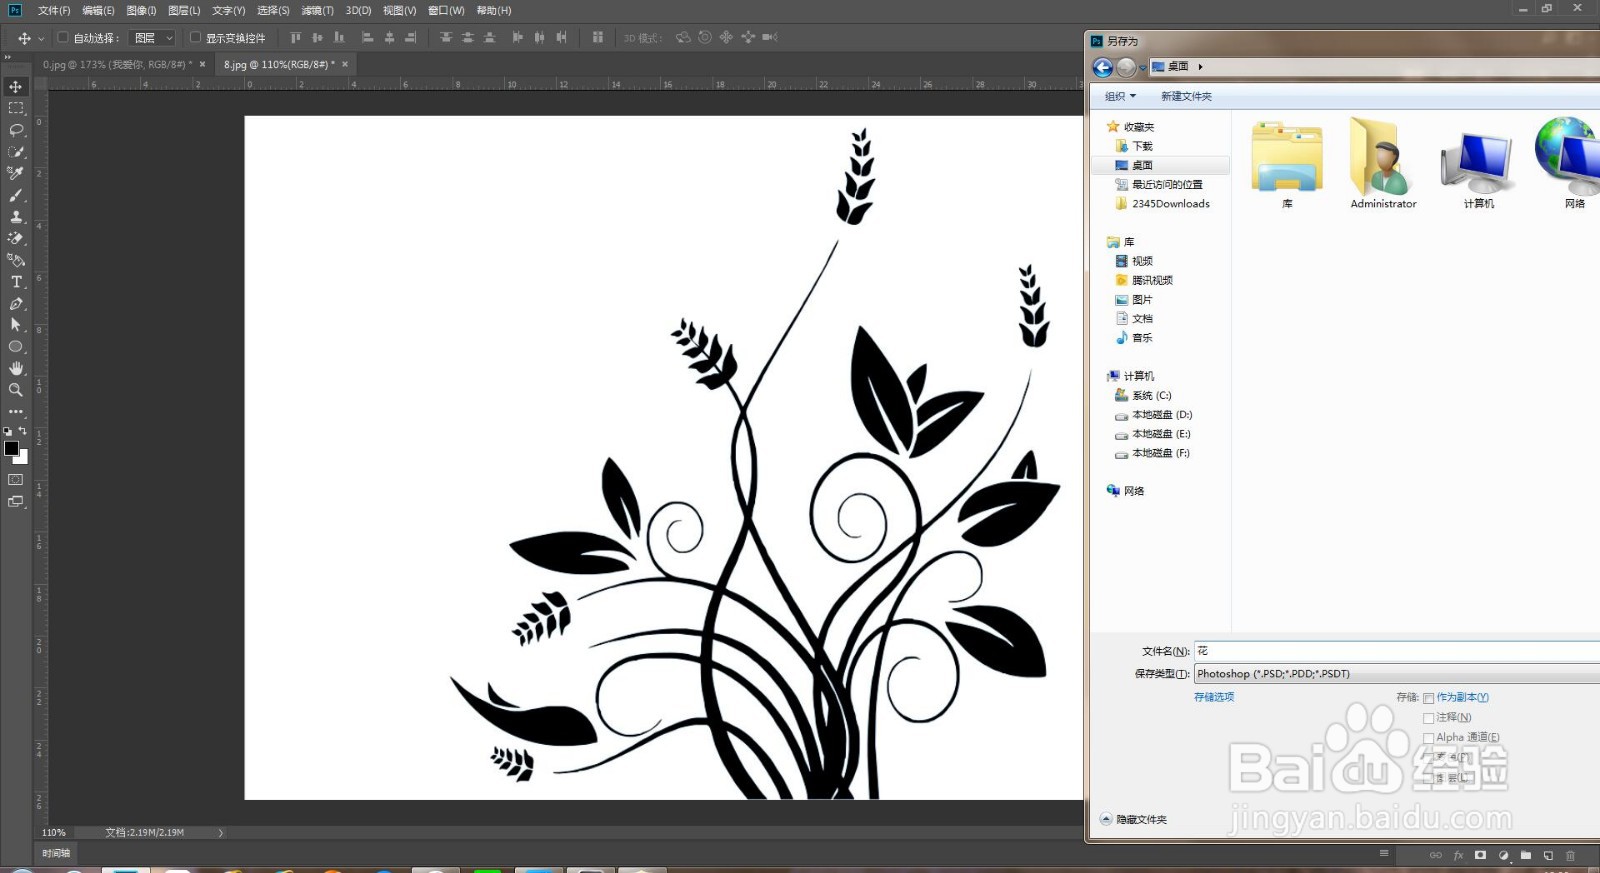
Task: Click the Delete Layer trash icon
Action: 1570,855
